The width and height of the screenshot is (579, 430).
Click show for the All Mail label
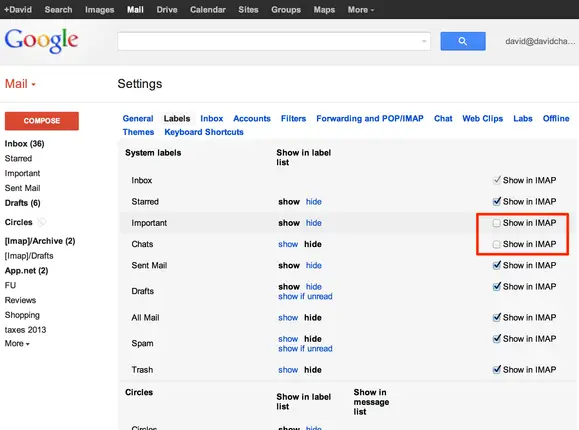tap(288, 317)
